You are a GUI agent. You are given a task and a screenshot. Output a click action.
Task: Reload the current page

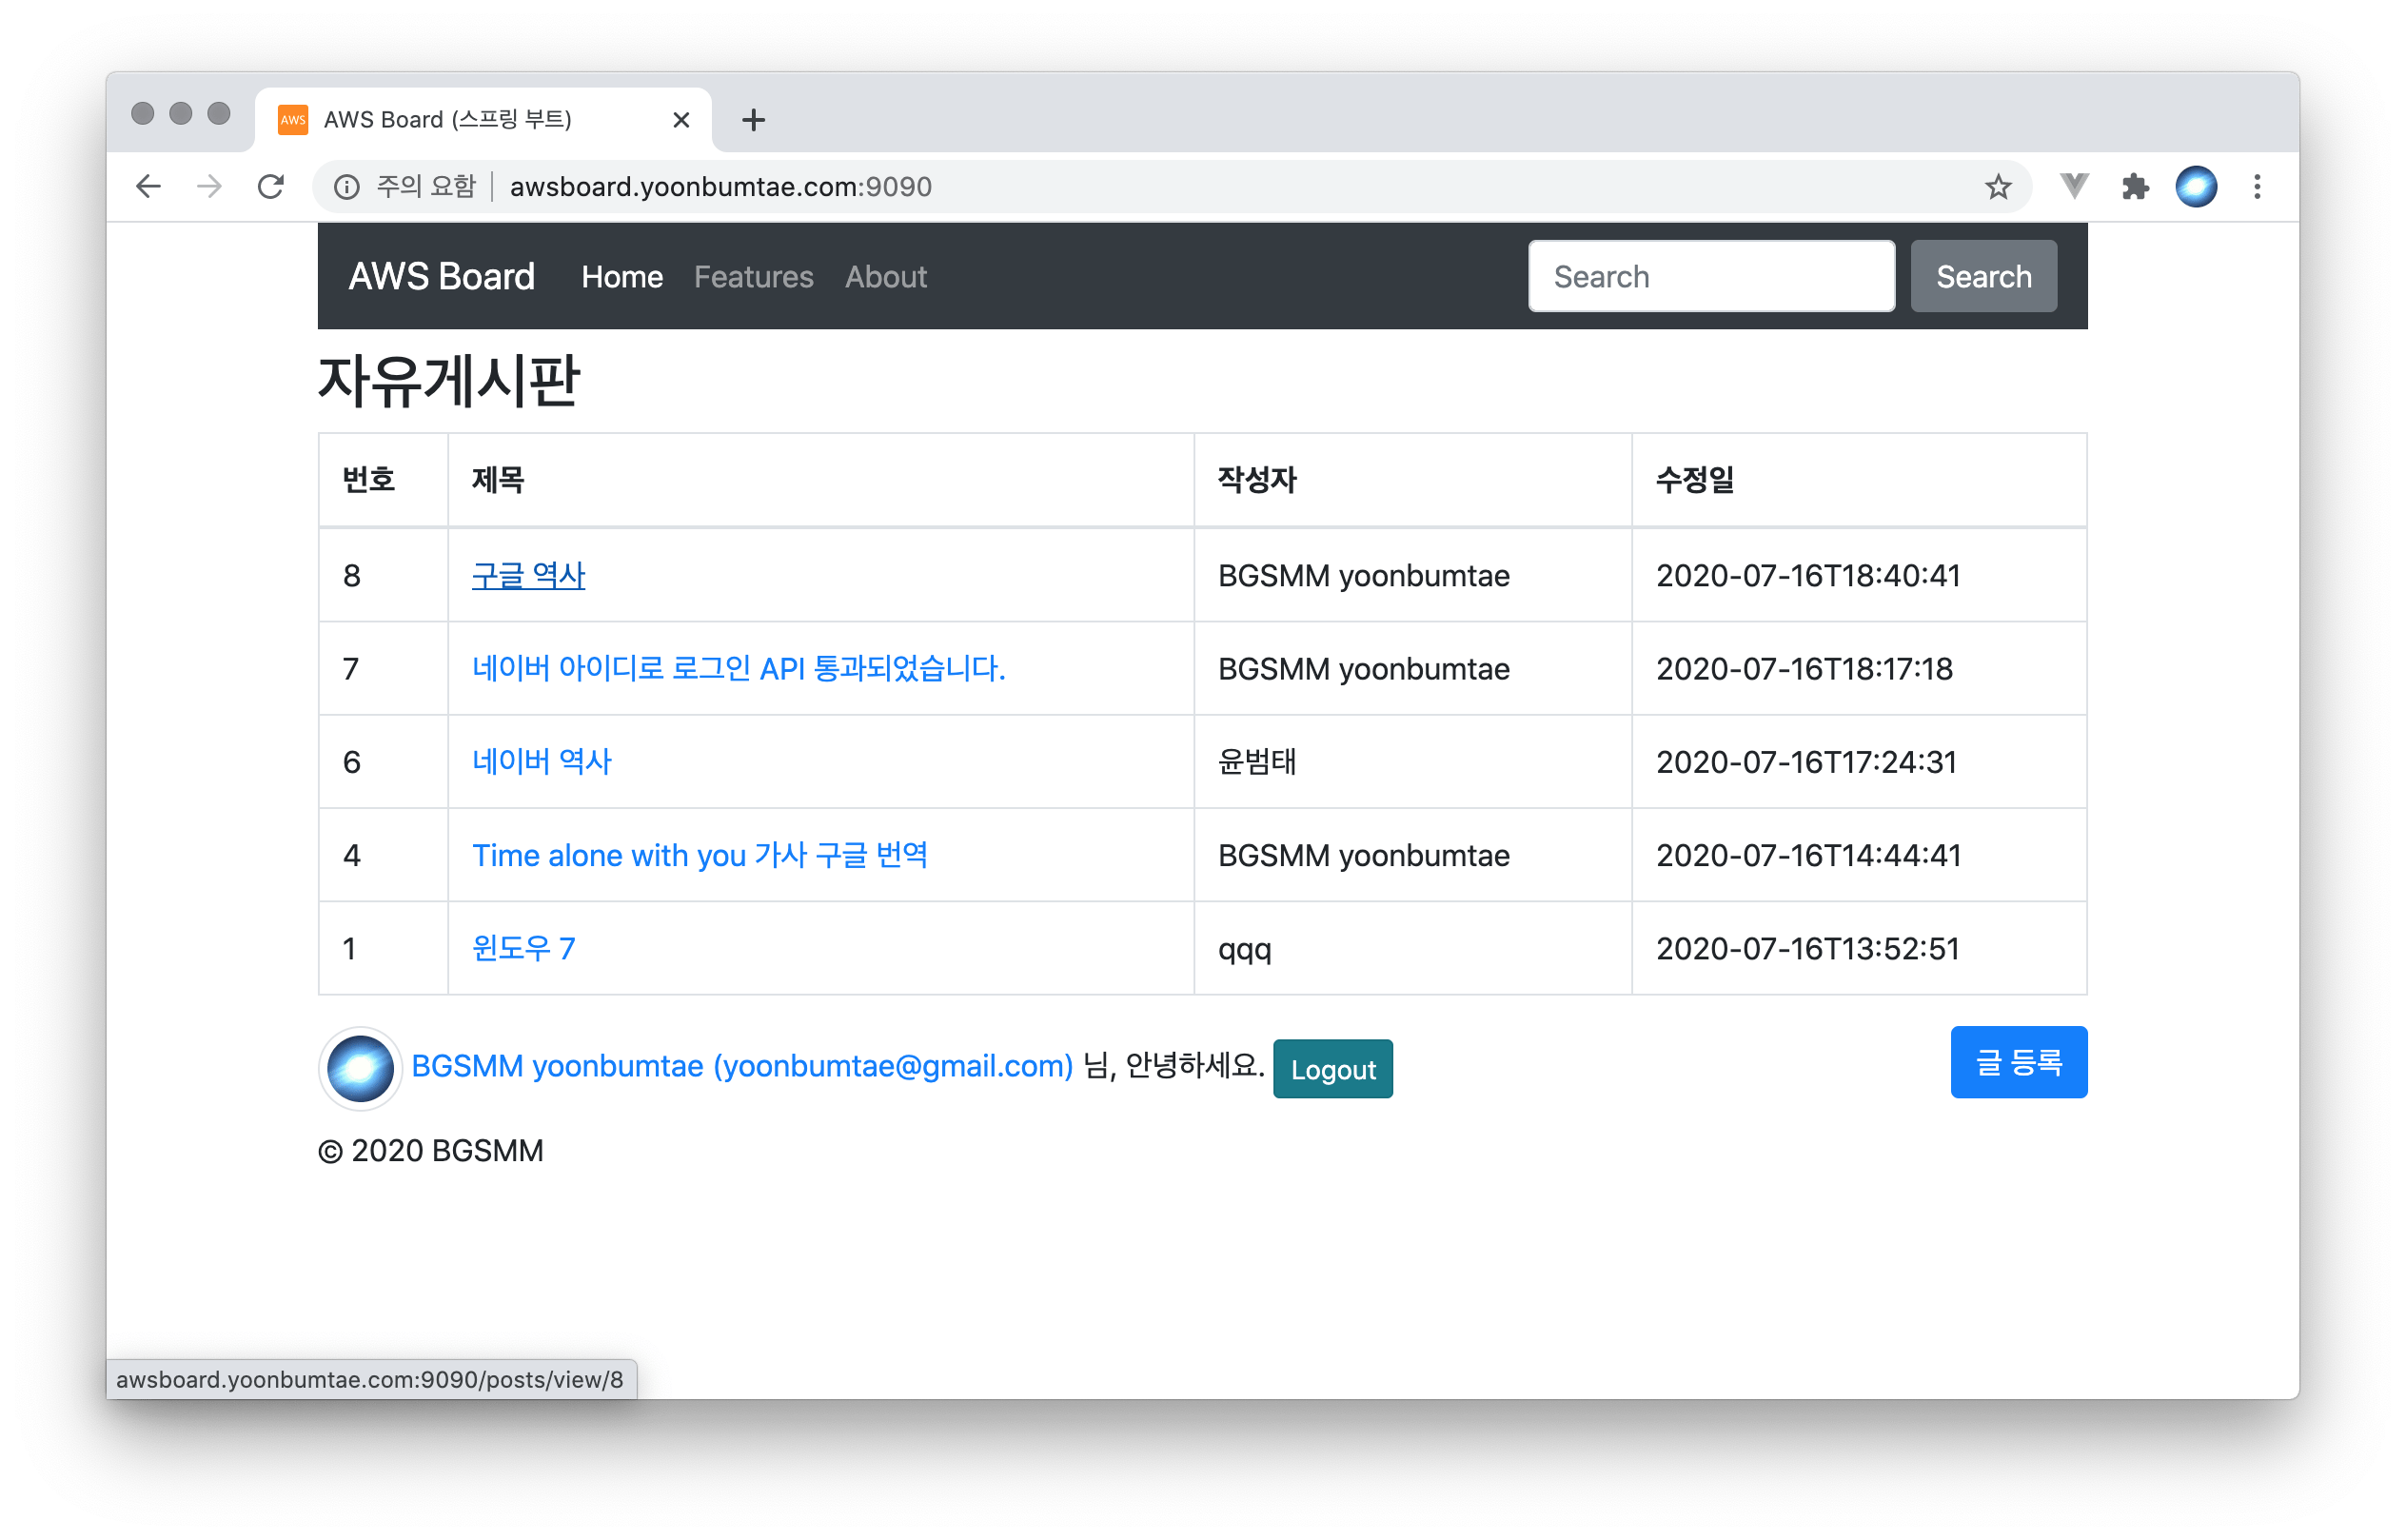click(271, 187)
